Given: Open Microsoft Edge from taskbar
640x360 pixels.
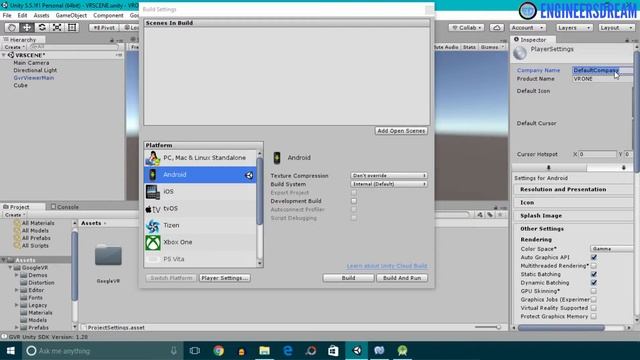Looking at the screenshot, I should (288, 351).
